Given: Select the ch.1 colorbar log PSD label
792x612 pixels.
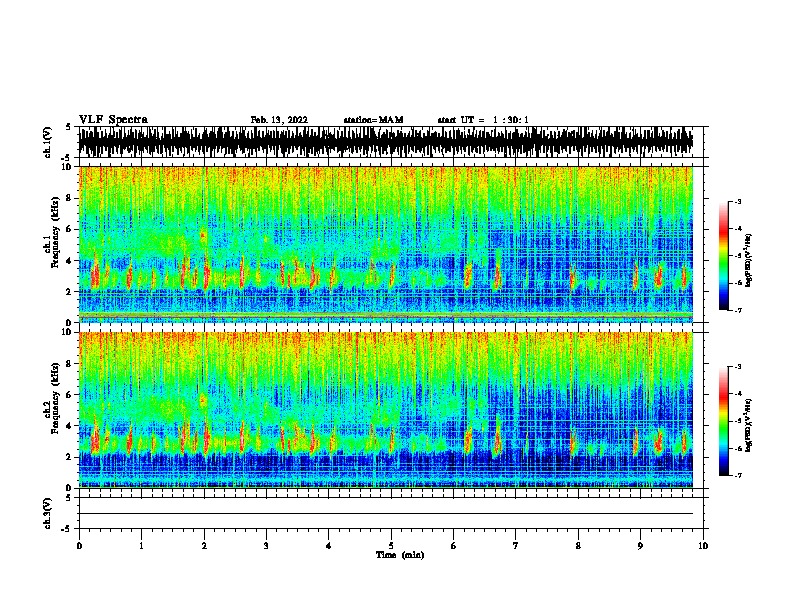Looking at the screenshot, I should click(748, 260).
